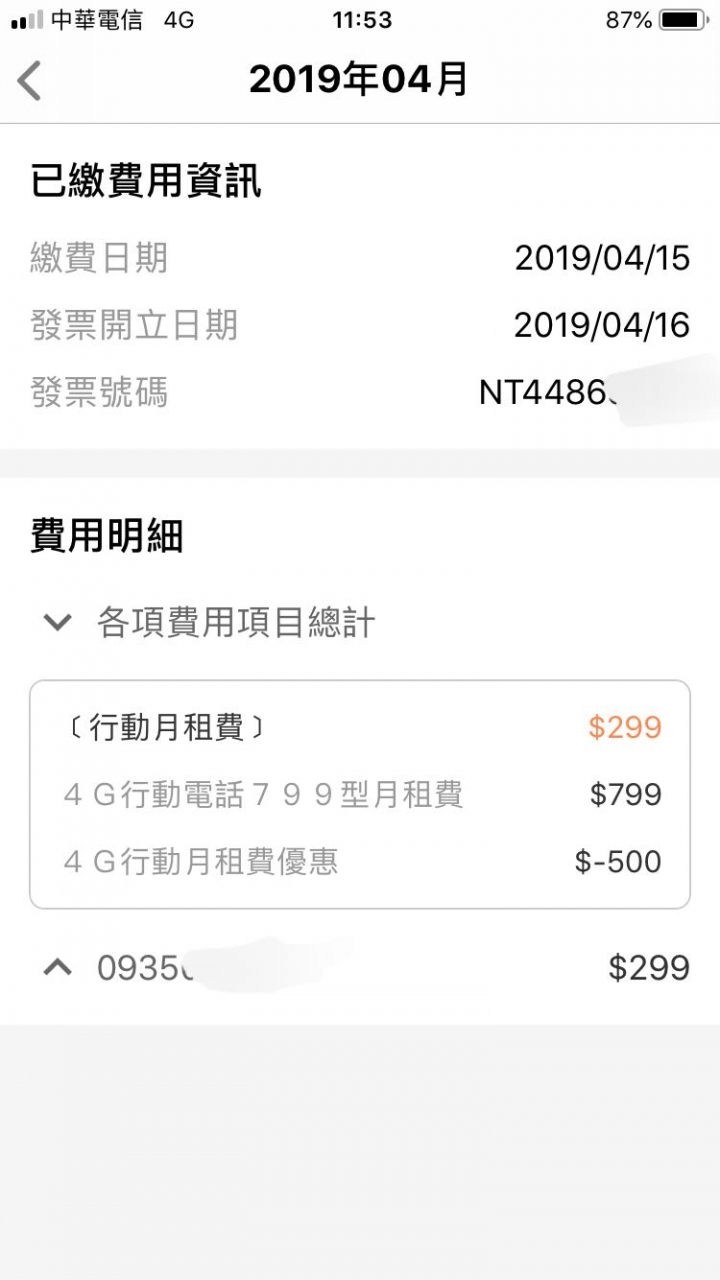Tap the orange $299 amount
Screen dimensions: 720x1280
click(625, 728)
